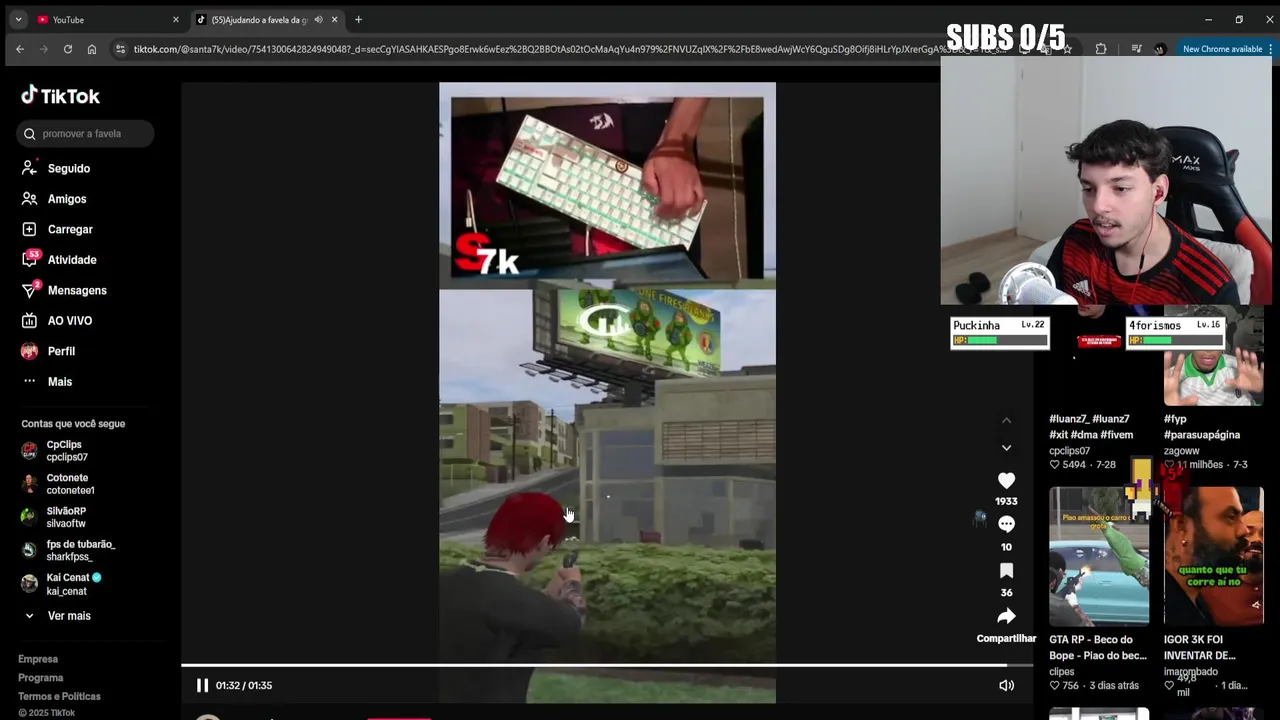This screenshot has width=1280, height=720.
Task: Open Chrome media control icon
Action: click(x=1136, y=49)
